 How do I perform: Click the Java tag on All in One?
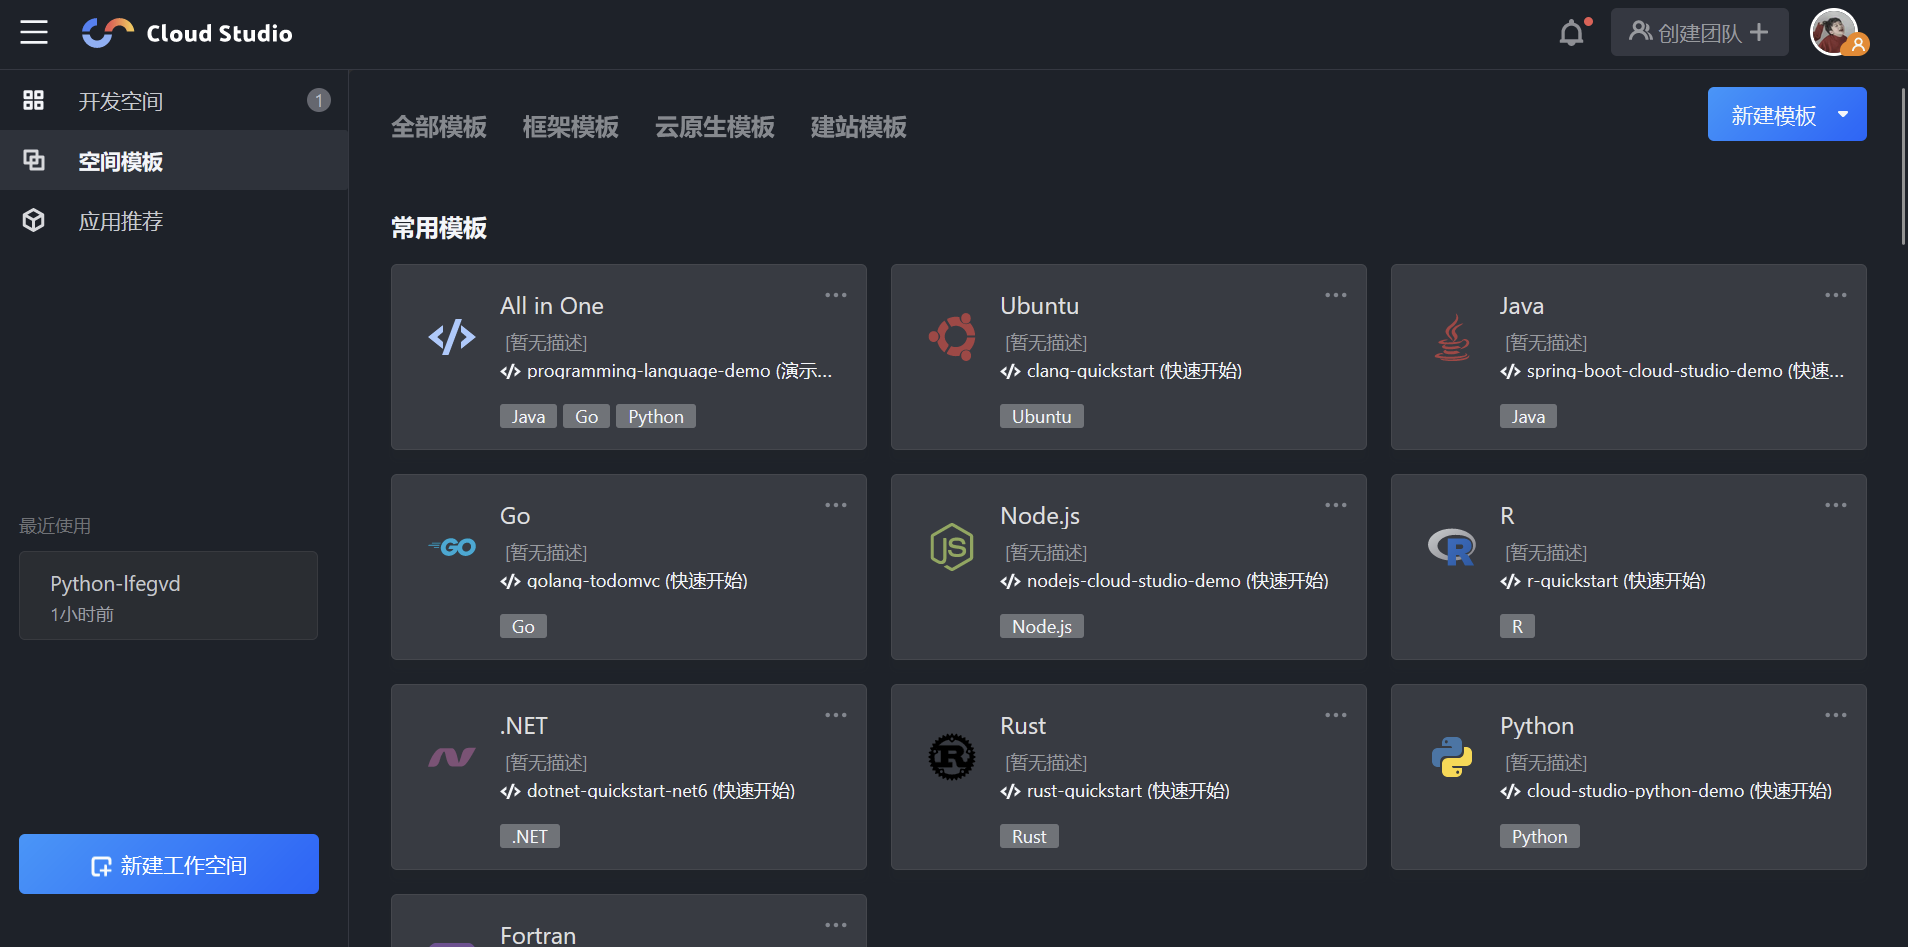tap(528, 416)
